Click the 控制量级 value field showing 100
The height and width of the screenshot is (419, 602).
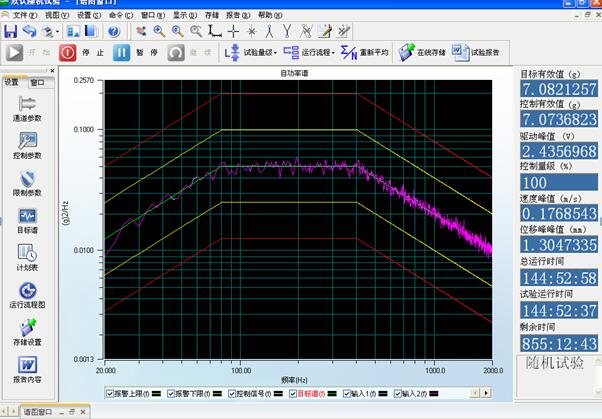pyautogui.click(x=559, y=182)
